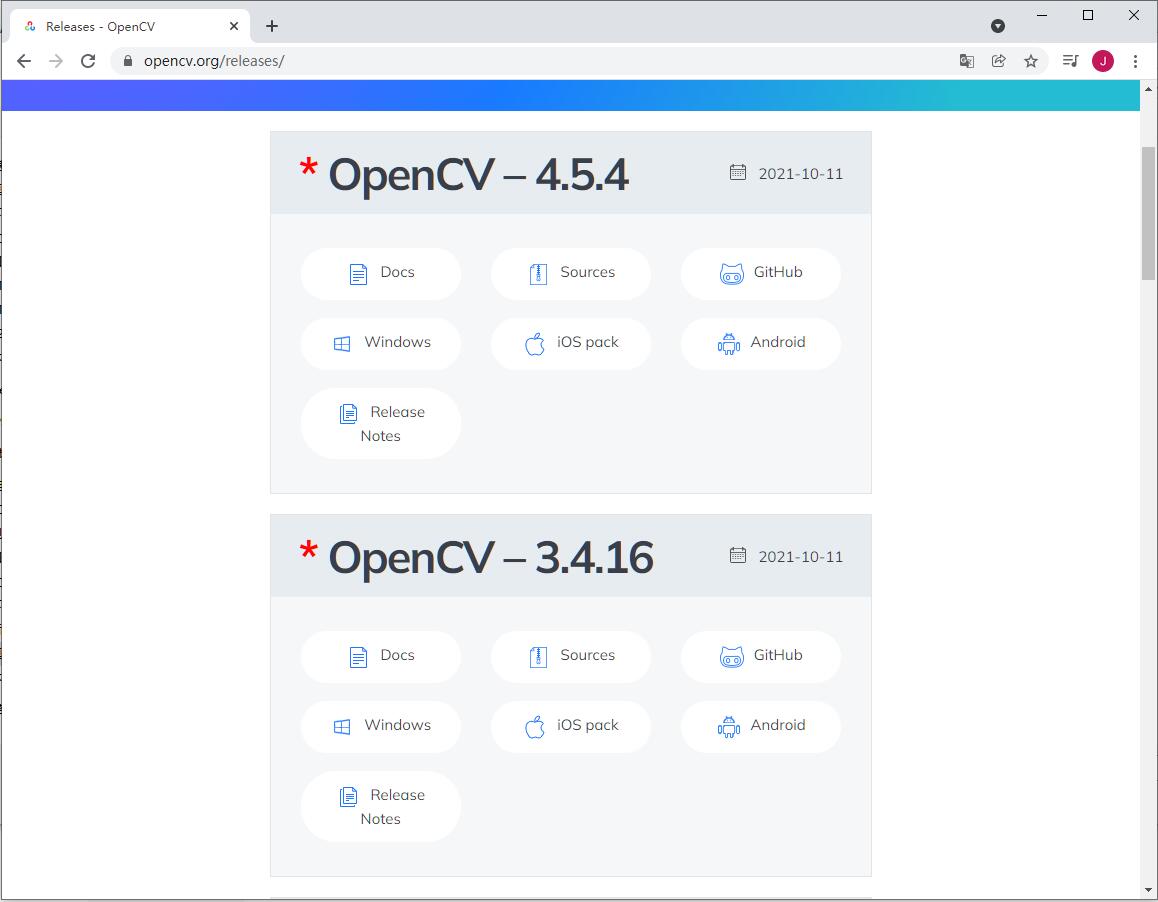Open Release Notes for OpenCV 3.4.16

(380, 807)
